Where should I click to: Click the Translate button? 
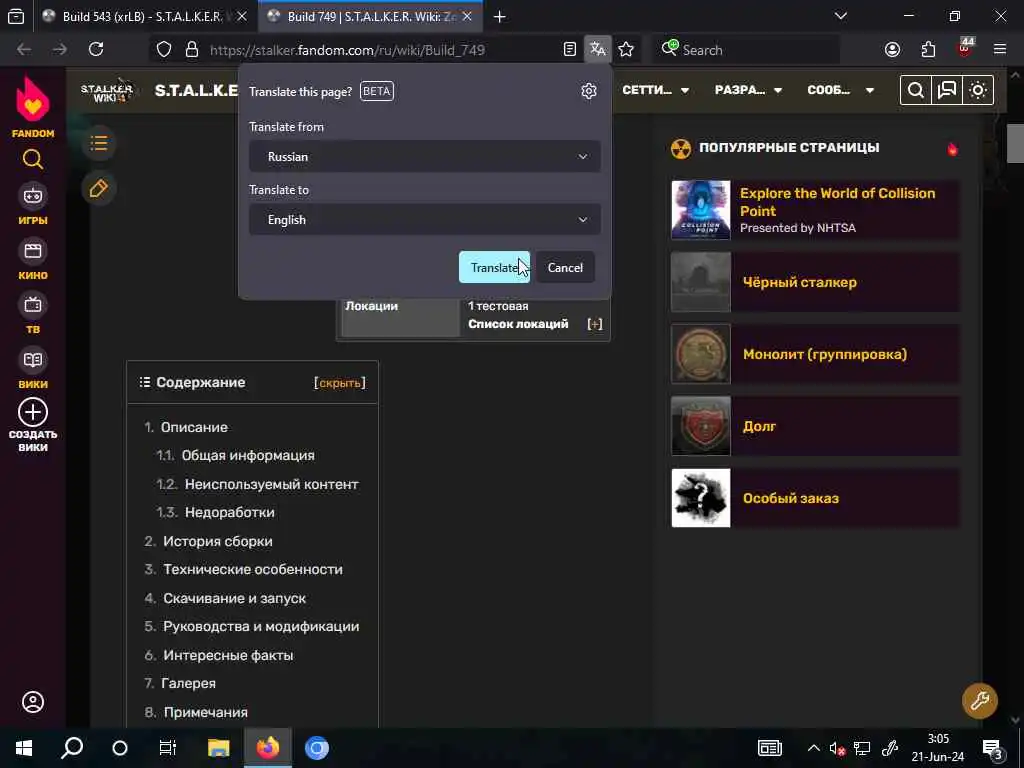click(494, 267)
